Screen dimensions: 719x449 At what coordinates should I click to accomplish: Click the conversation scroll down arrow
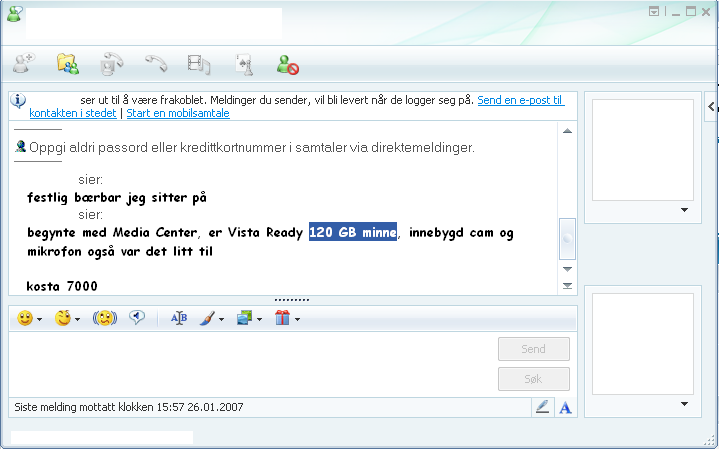click(x=567, y=269)
